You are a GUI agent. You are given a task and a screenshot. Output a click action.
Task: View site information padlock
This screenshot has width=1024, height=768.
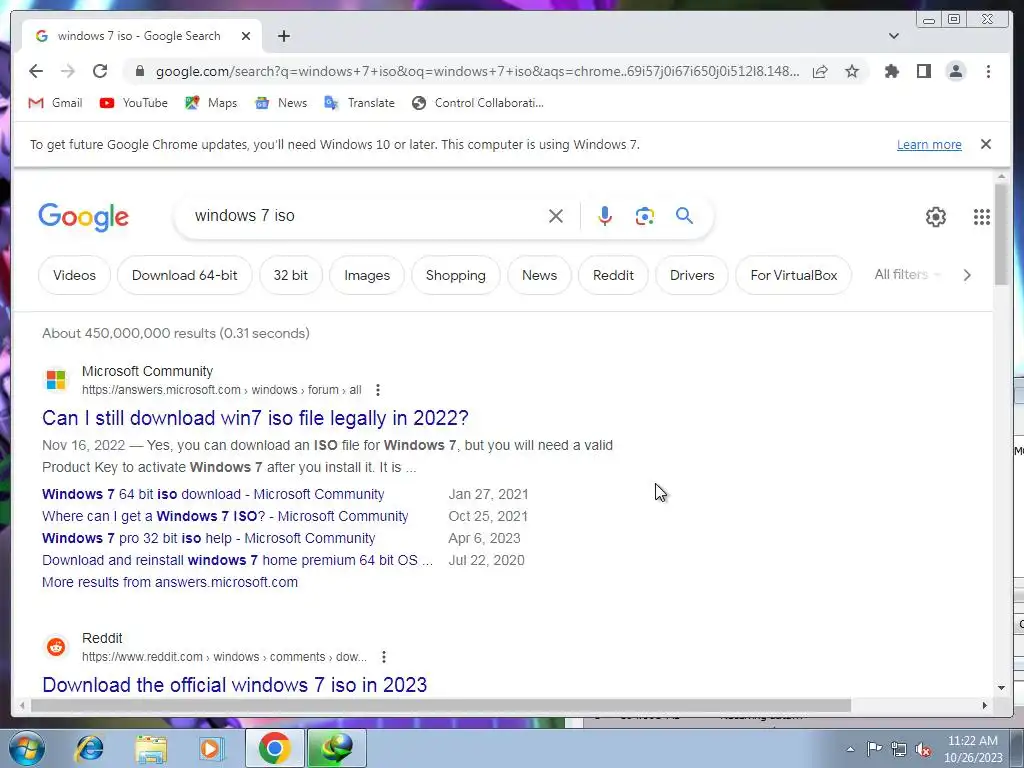(140, 71)
